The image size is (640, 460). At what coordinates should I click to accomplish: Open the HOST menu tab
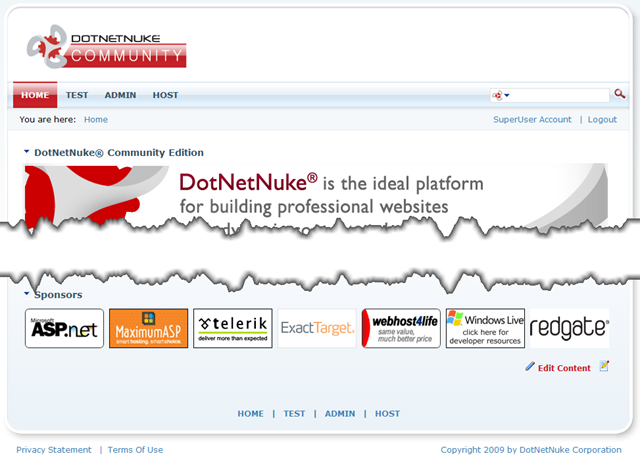[165, 95]
